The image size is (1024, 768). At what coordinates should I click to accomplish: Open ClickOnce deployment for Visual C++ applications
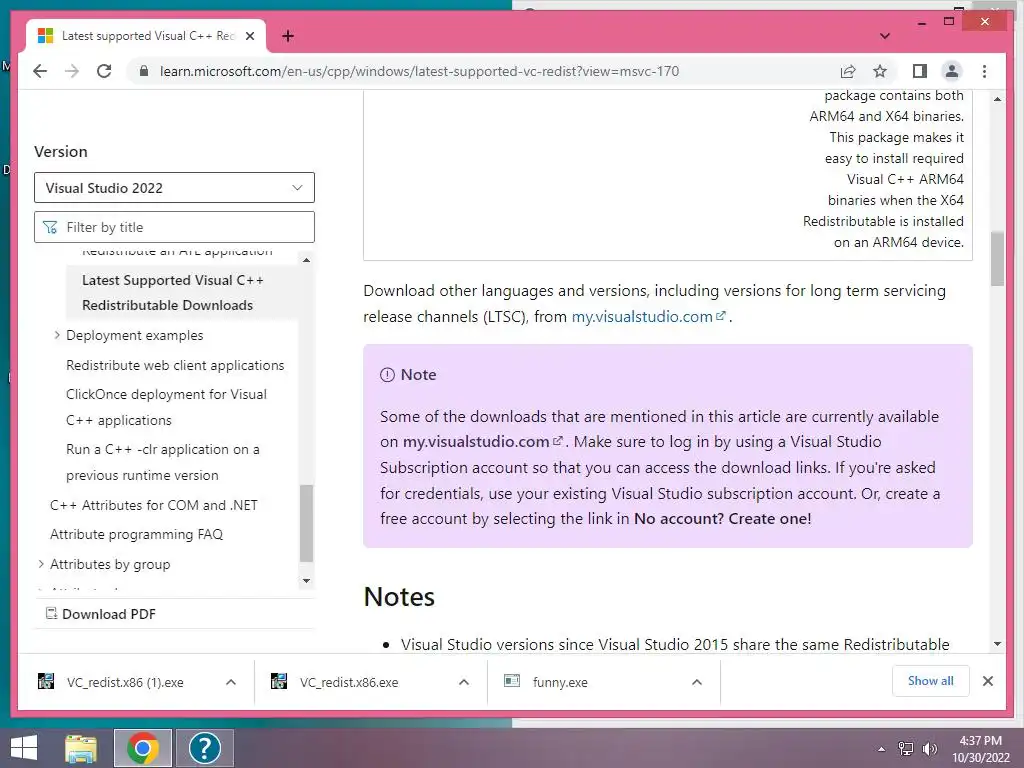pos(167,407)
